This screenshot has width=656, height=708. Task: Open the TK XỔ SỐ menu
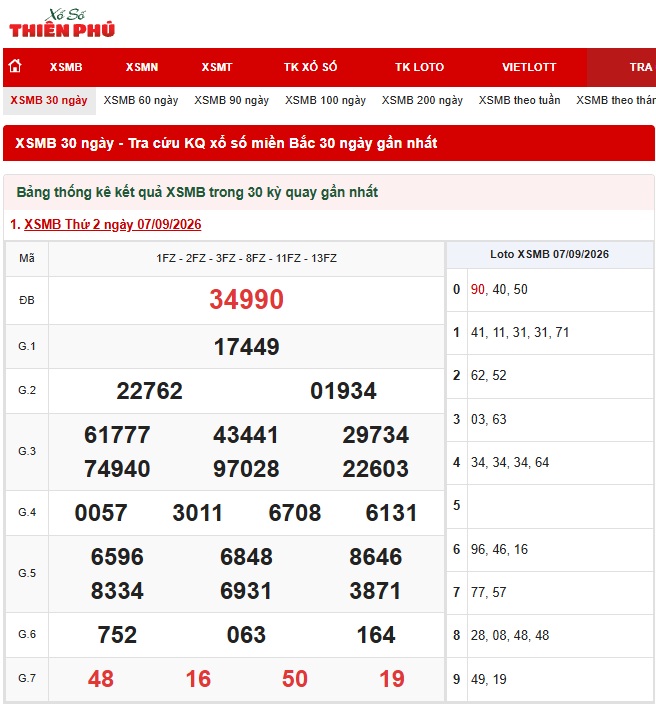311,67
